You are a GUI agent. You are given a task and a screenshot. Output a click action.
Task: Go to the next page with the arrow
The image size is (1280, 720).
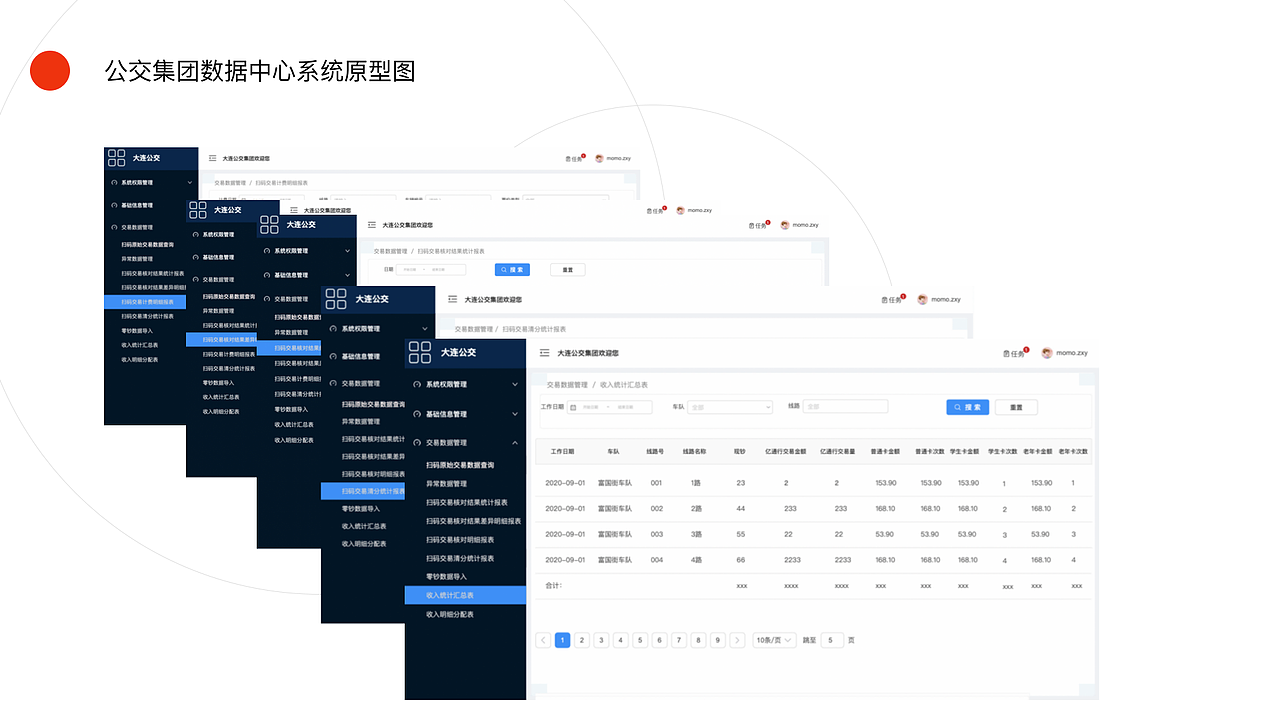coord(737,640)
